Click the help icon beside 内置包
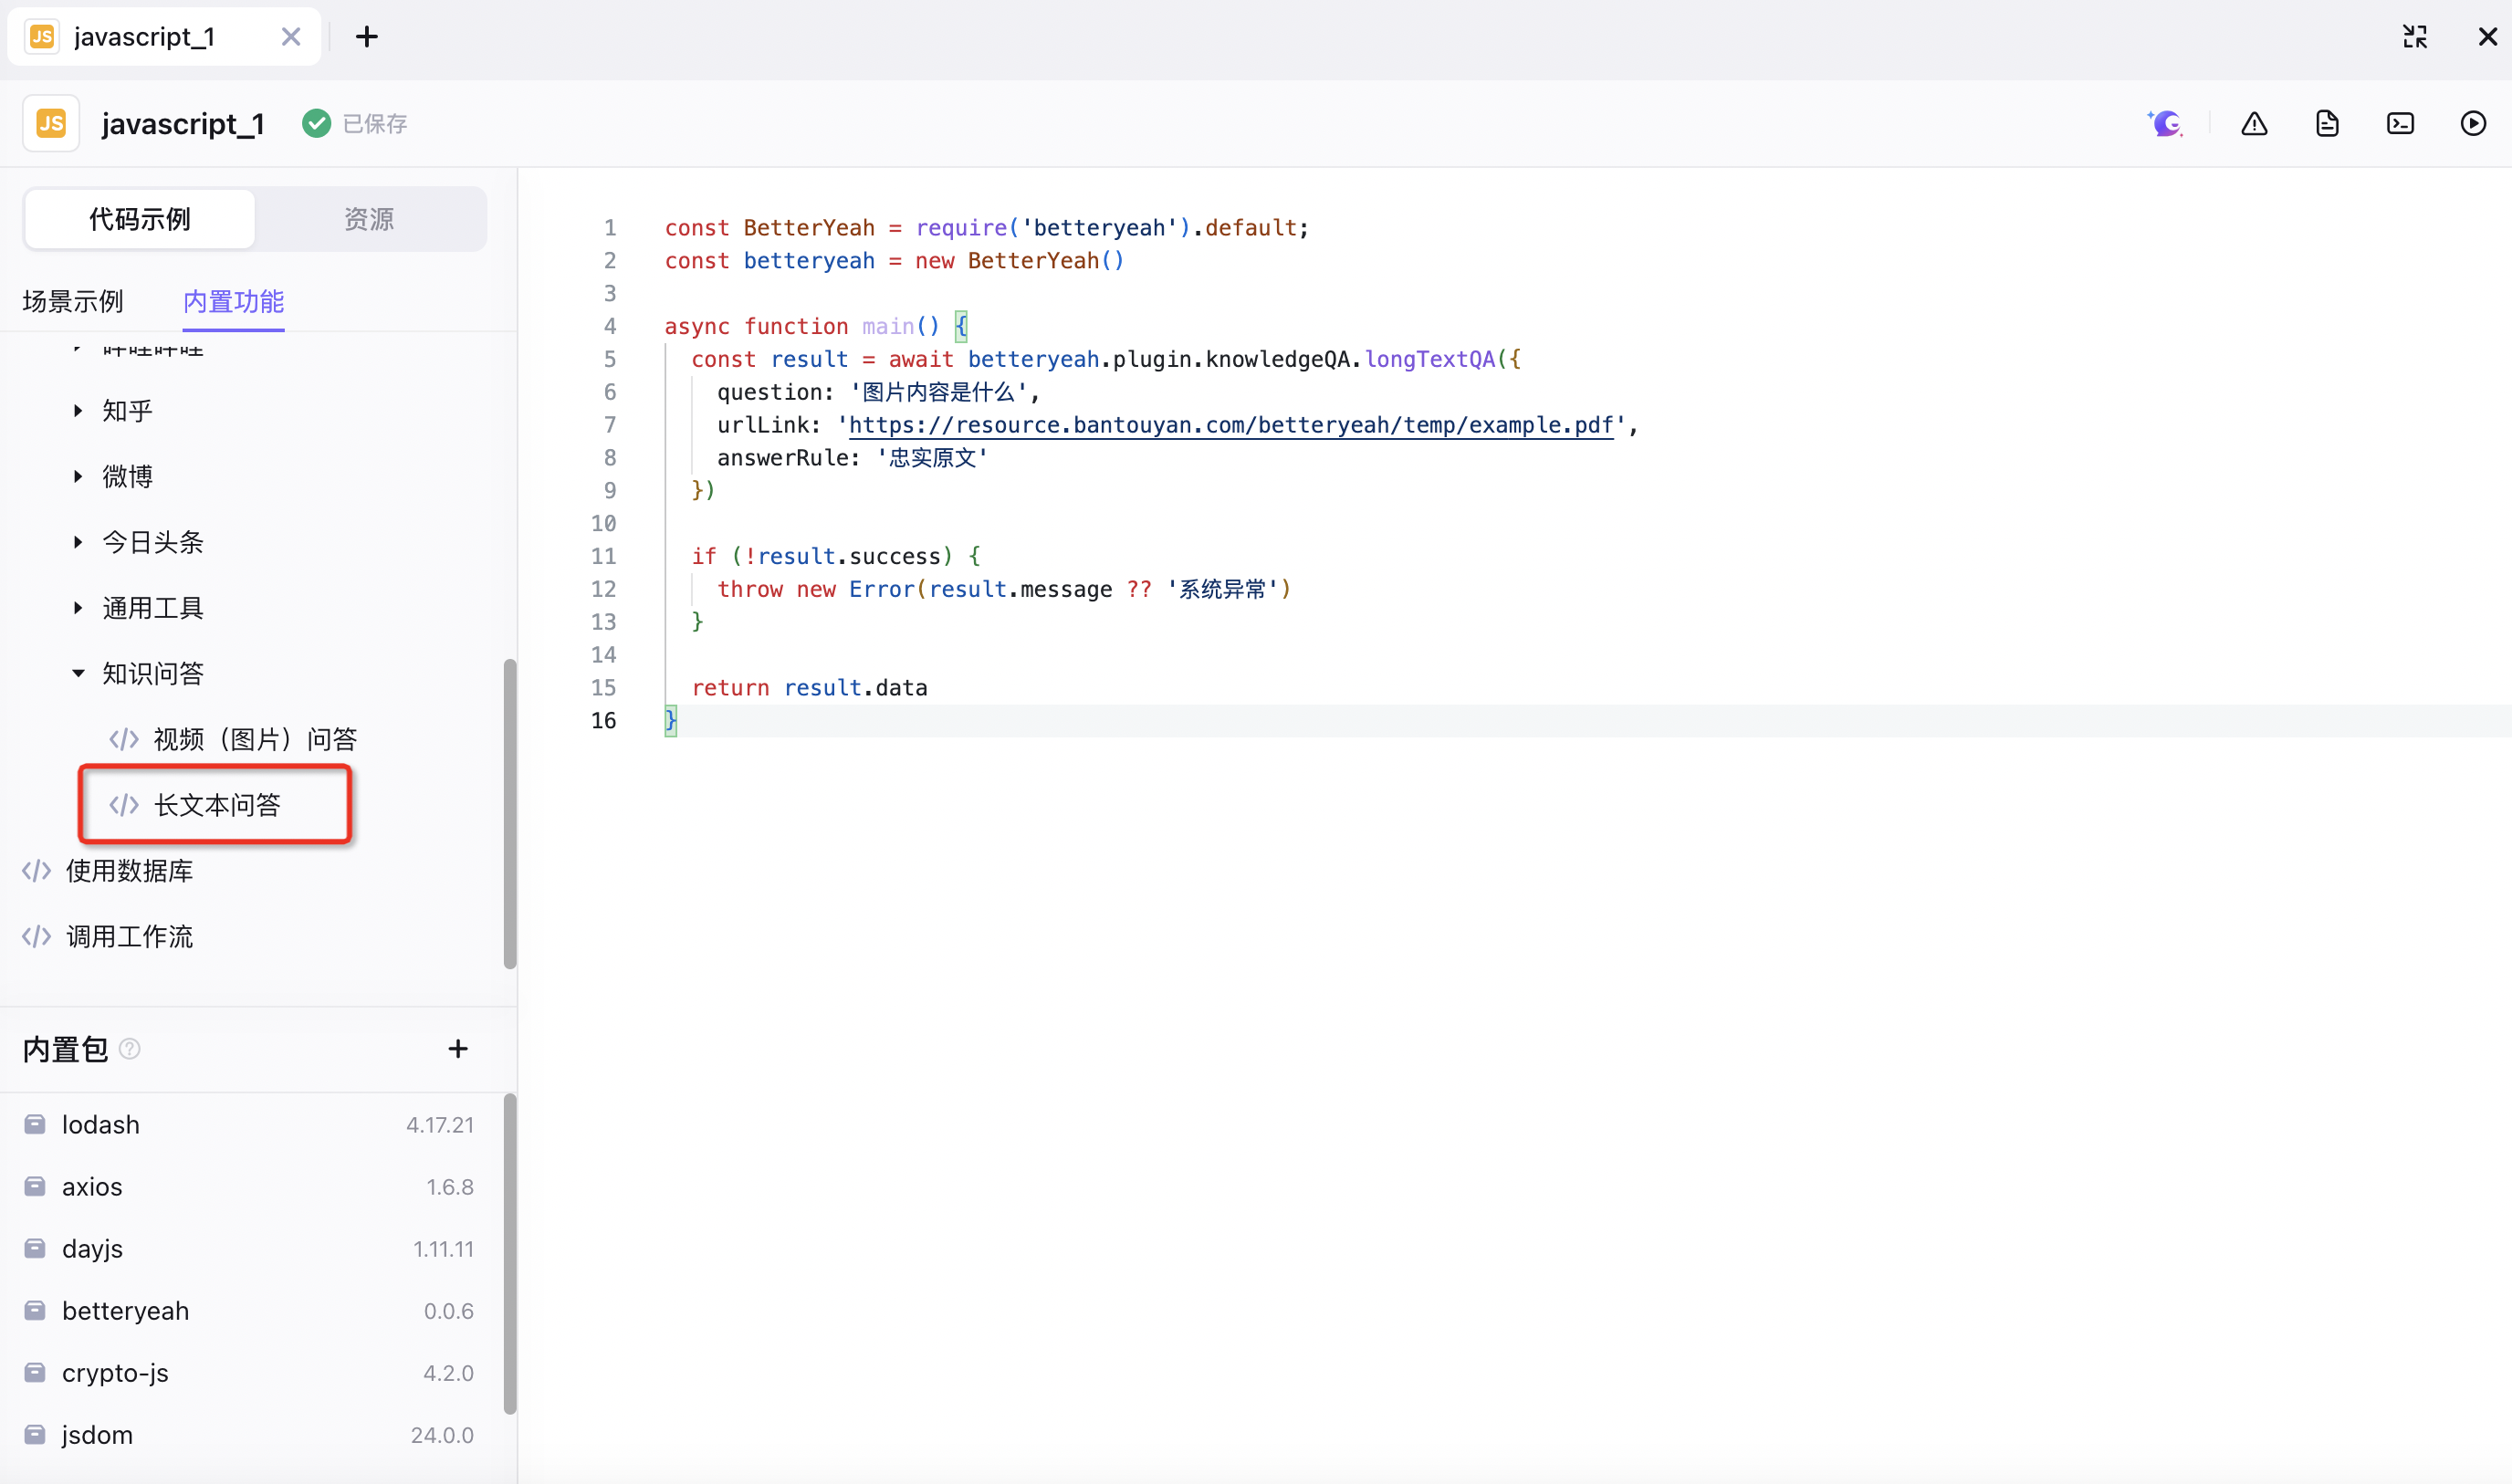Screen dimensions: 2512x1484 click(x=130, y=1048)
